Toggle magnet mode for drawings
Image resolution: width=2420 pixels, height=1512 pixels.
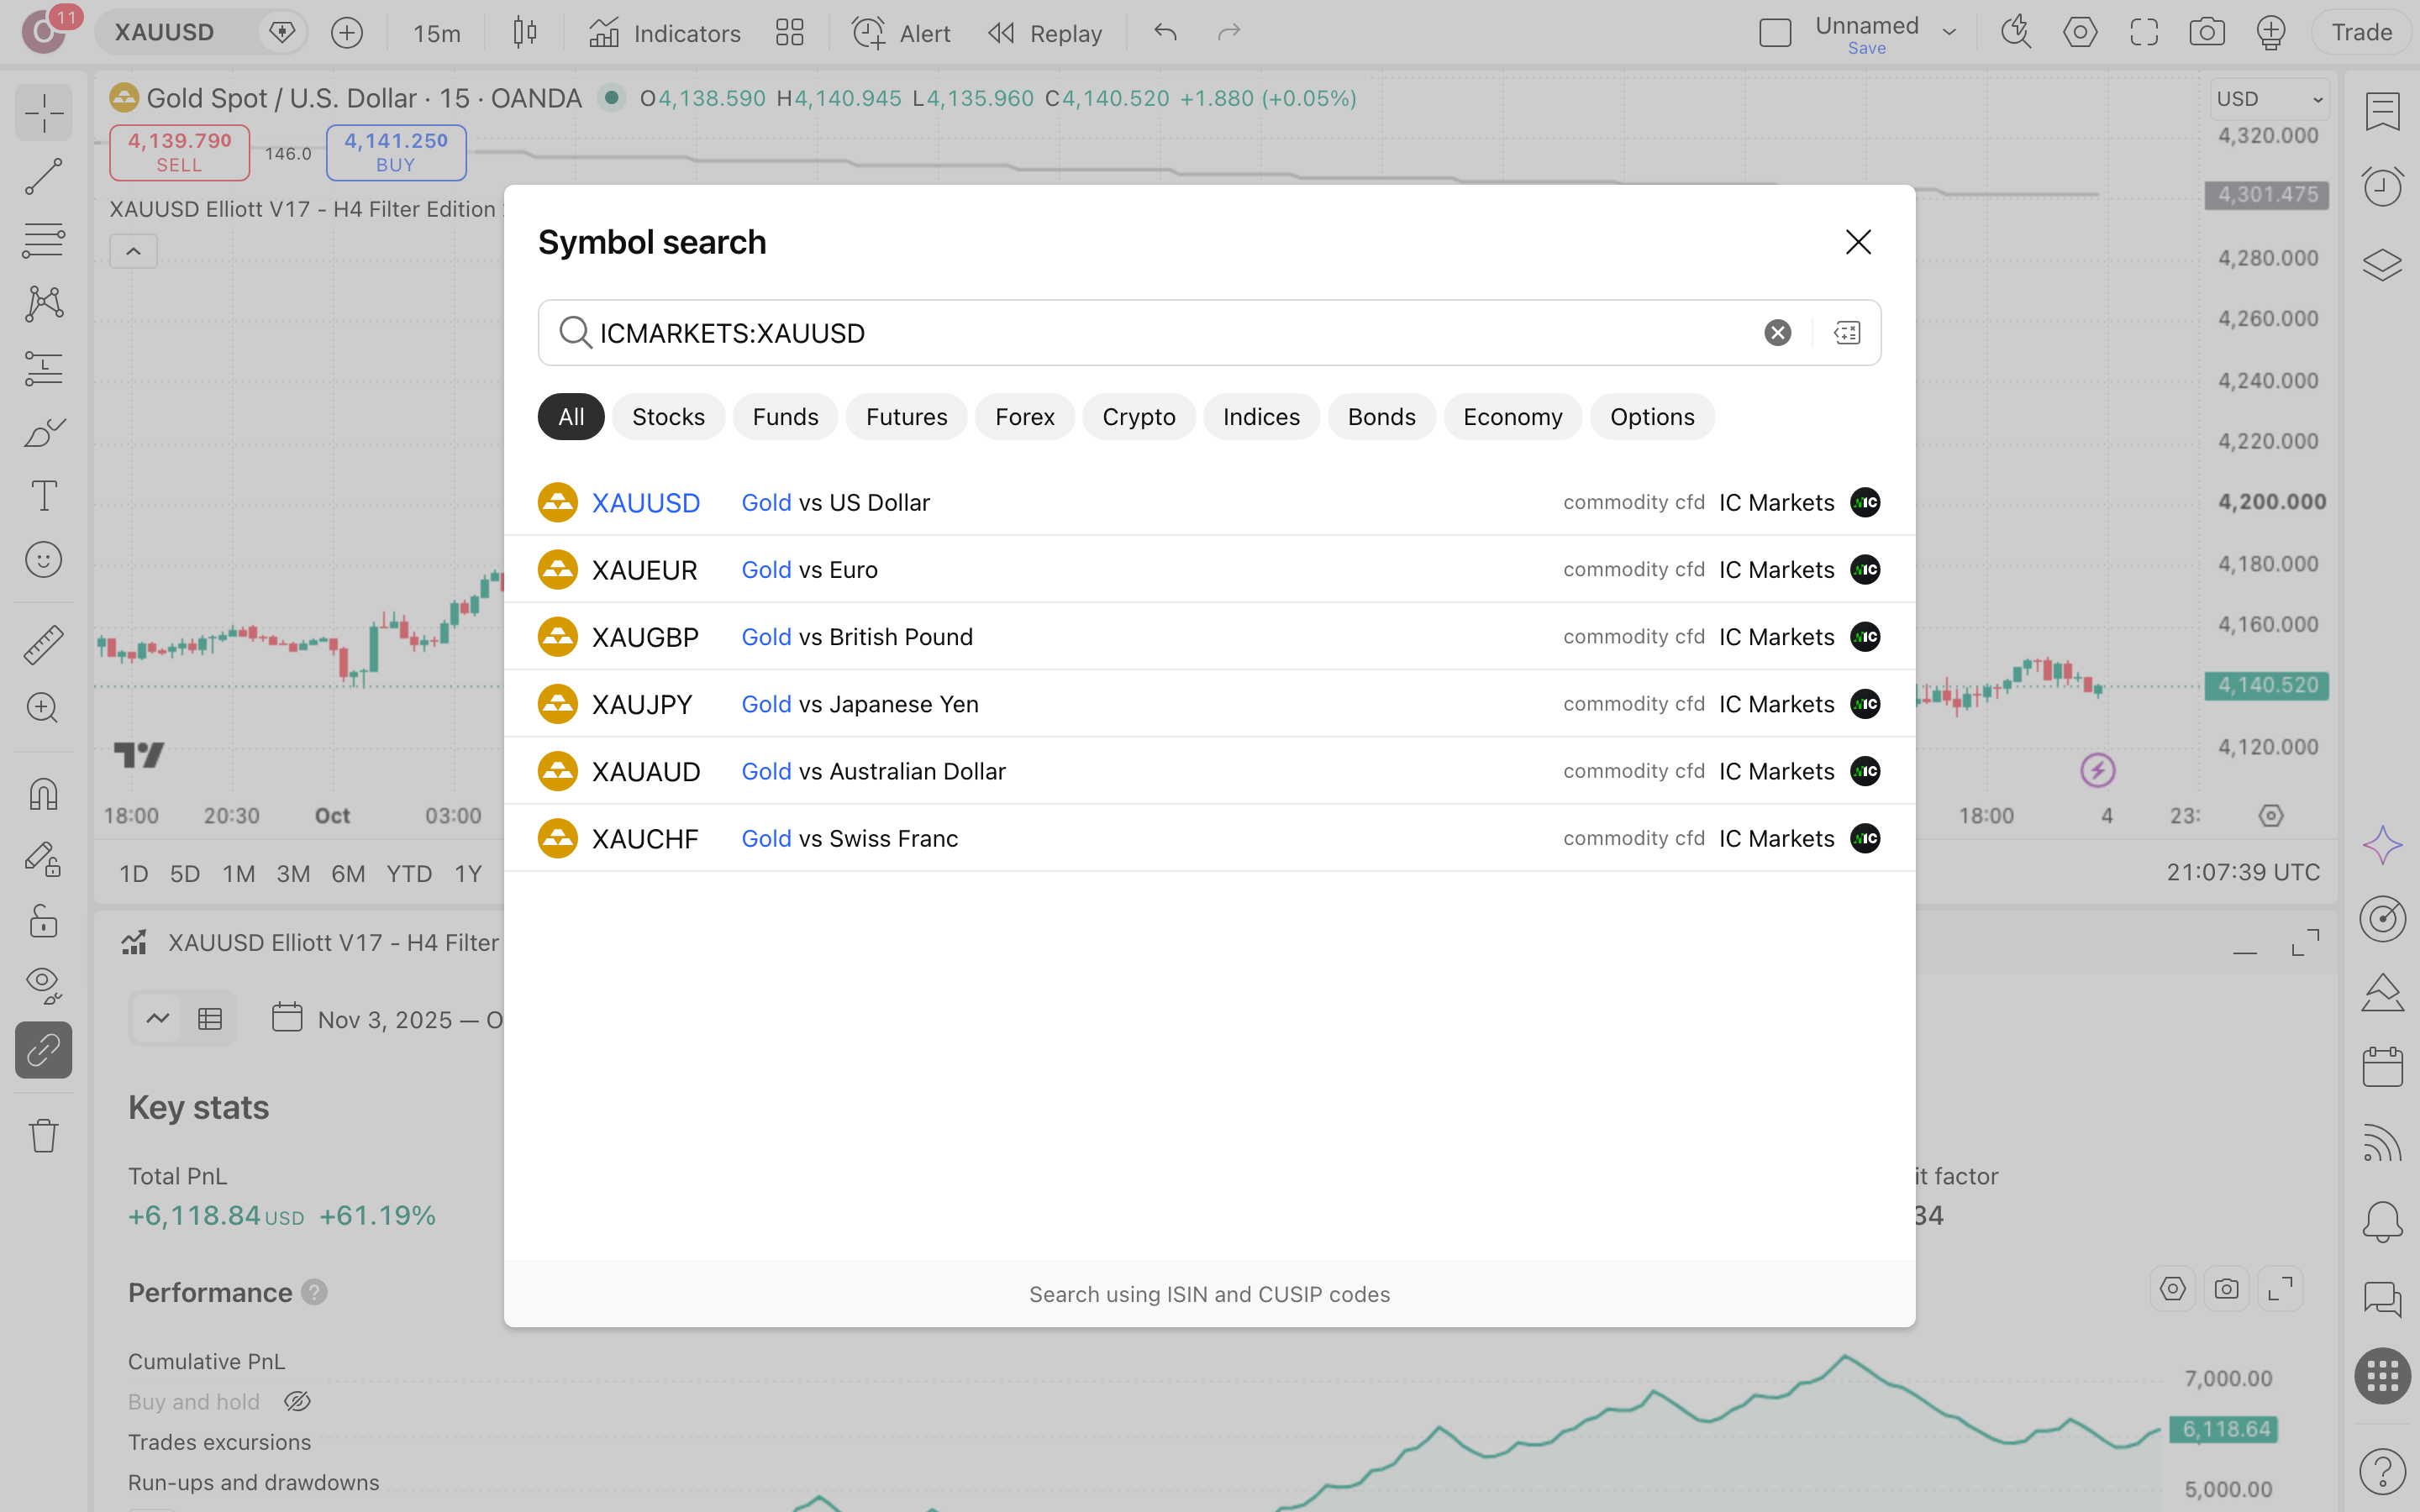43,795
